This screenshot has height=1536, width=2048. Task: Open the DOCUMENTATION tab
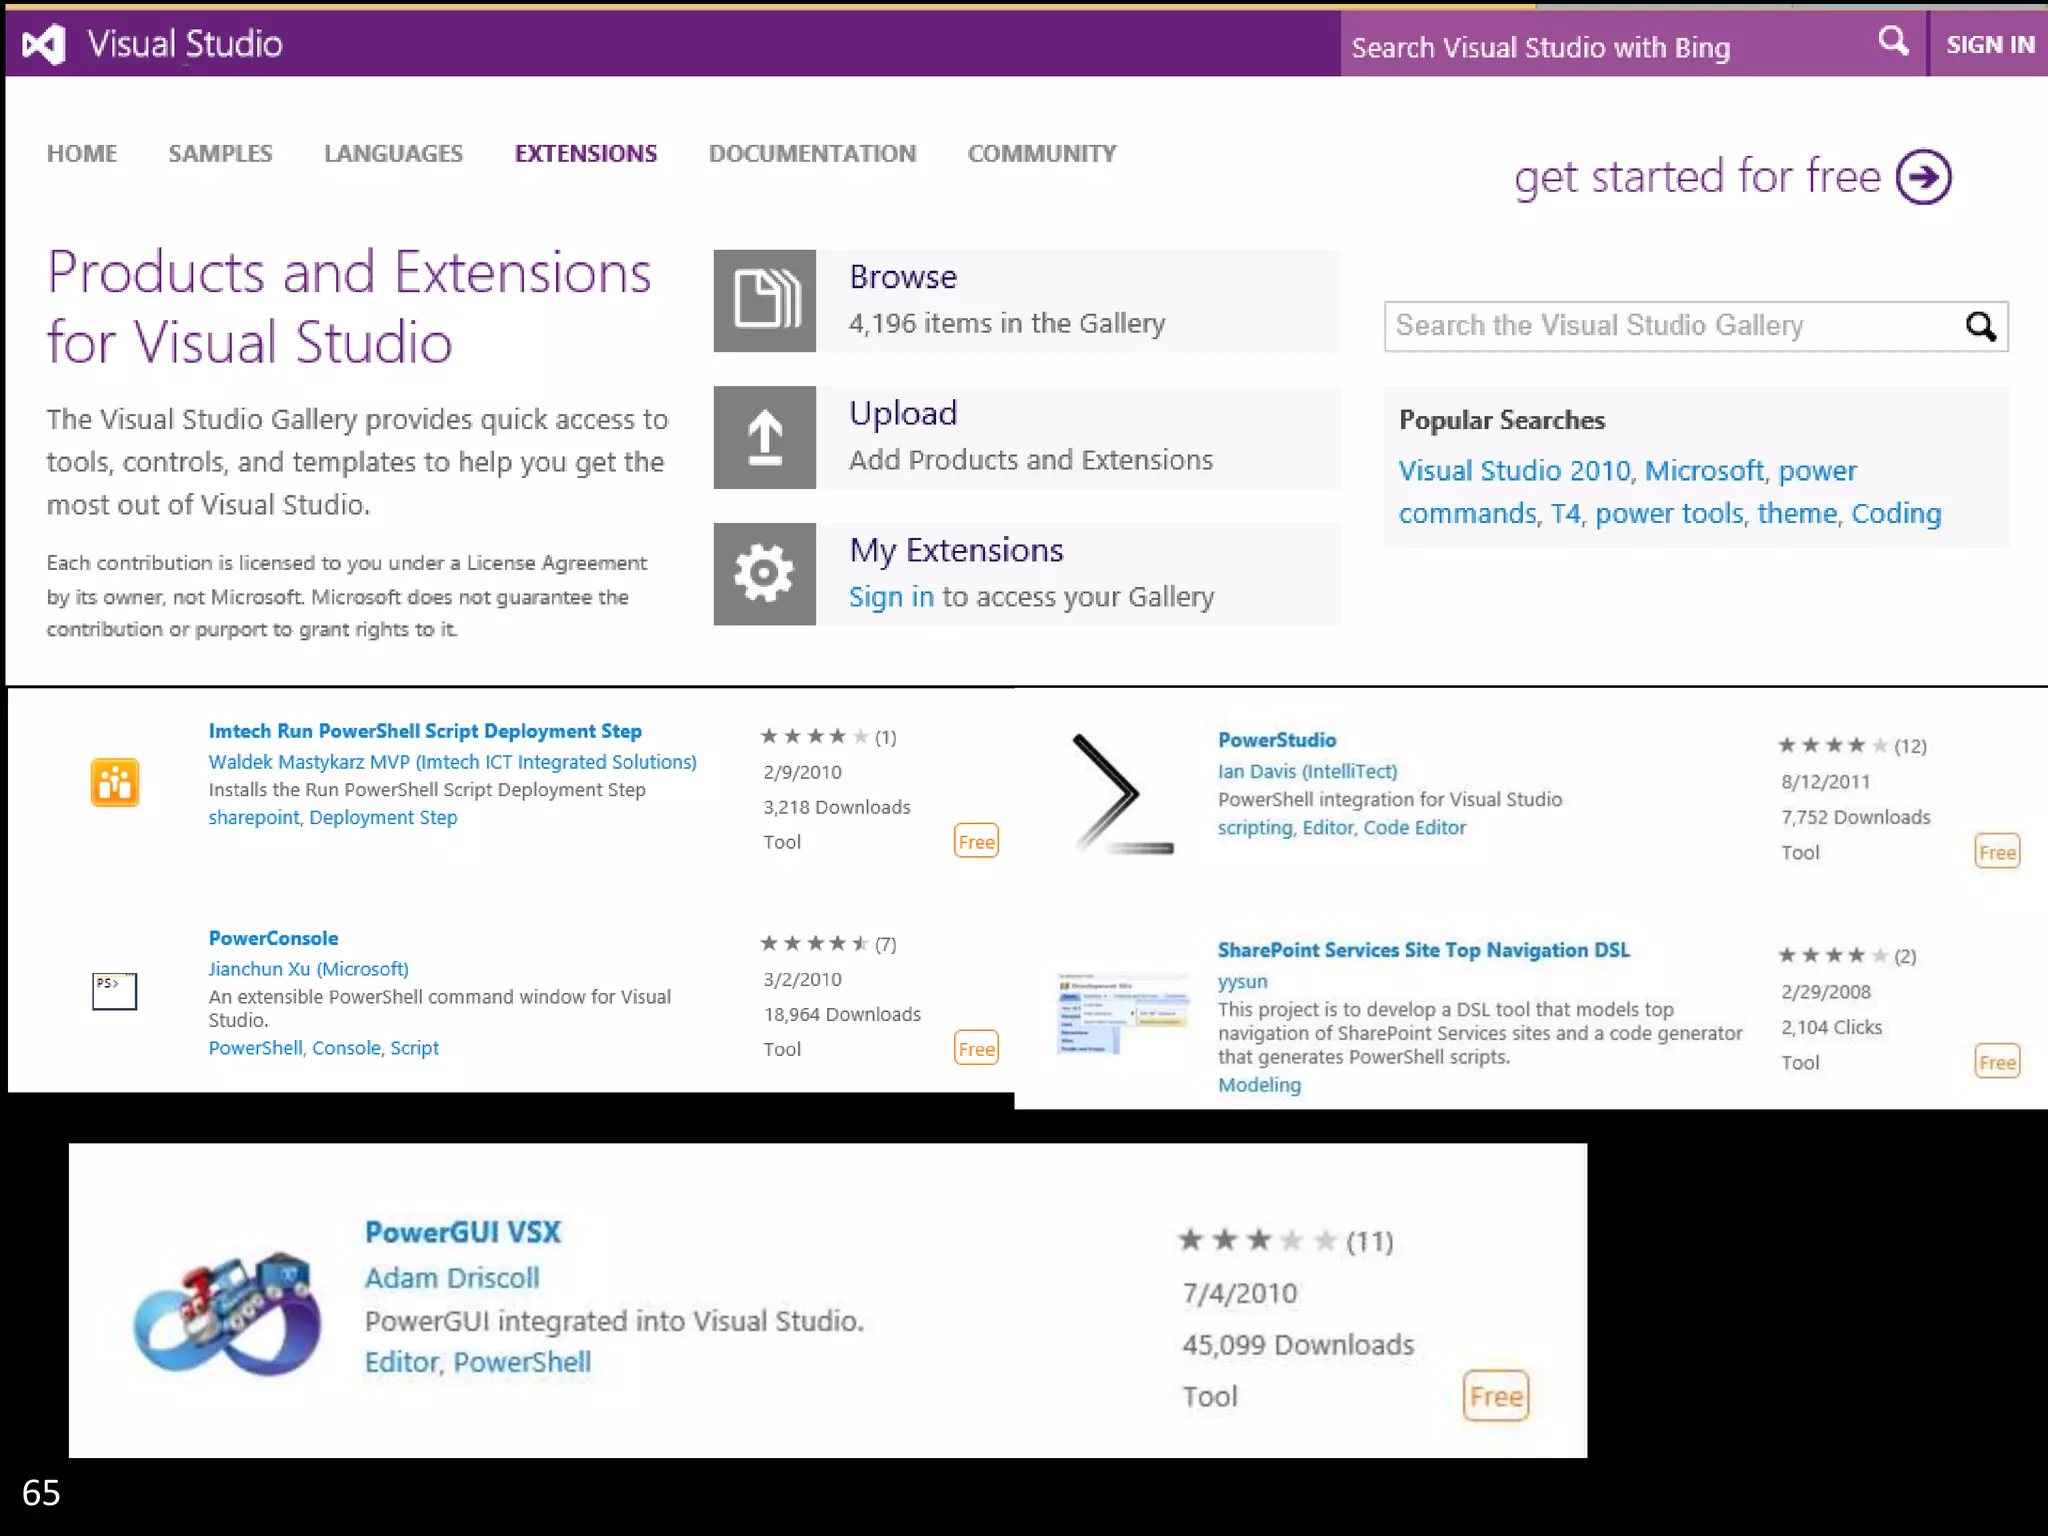812,153
